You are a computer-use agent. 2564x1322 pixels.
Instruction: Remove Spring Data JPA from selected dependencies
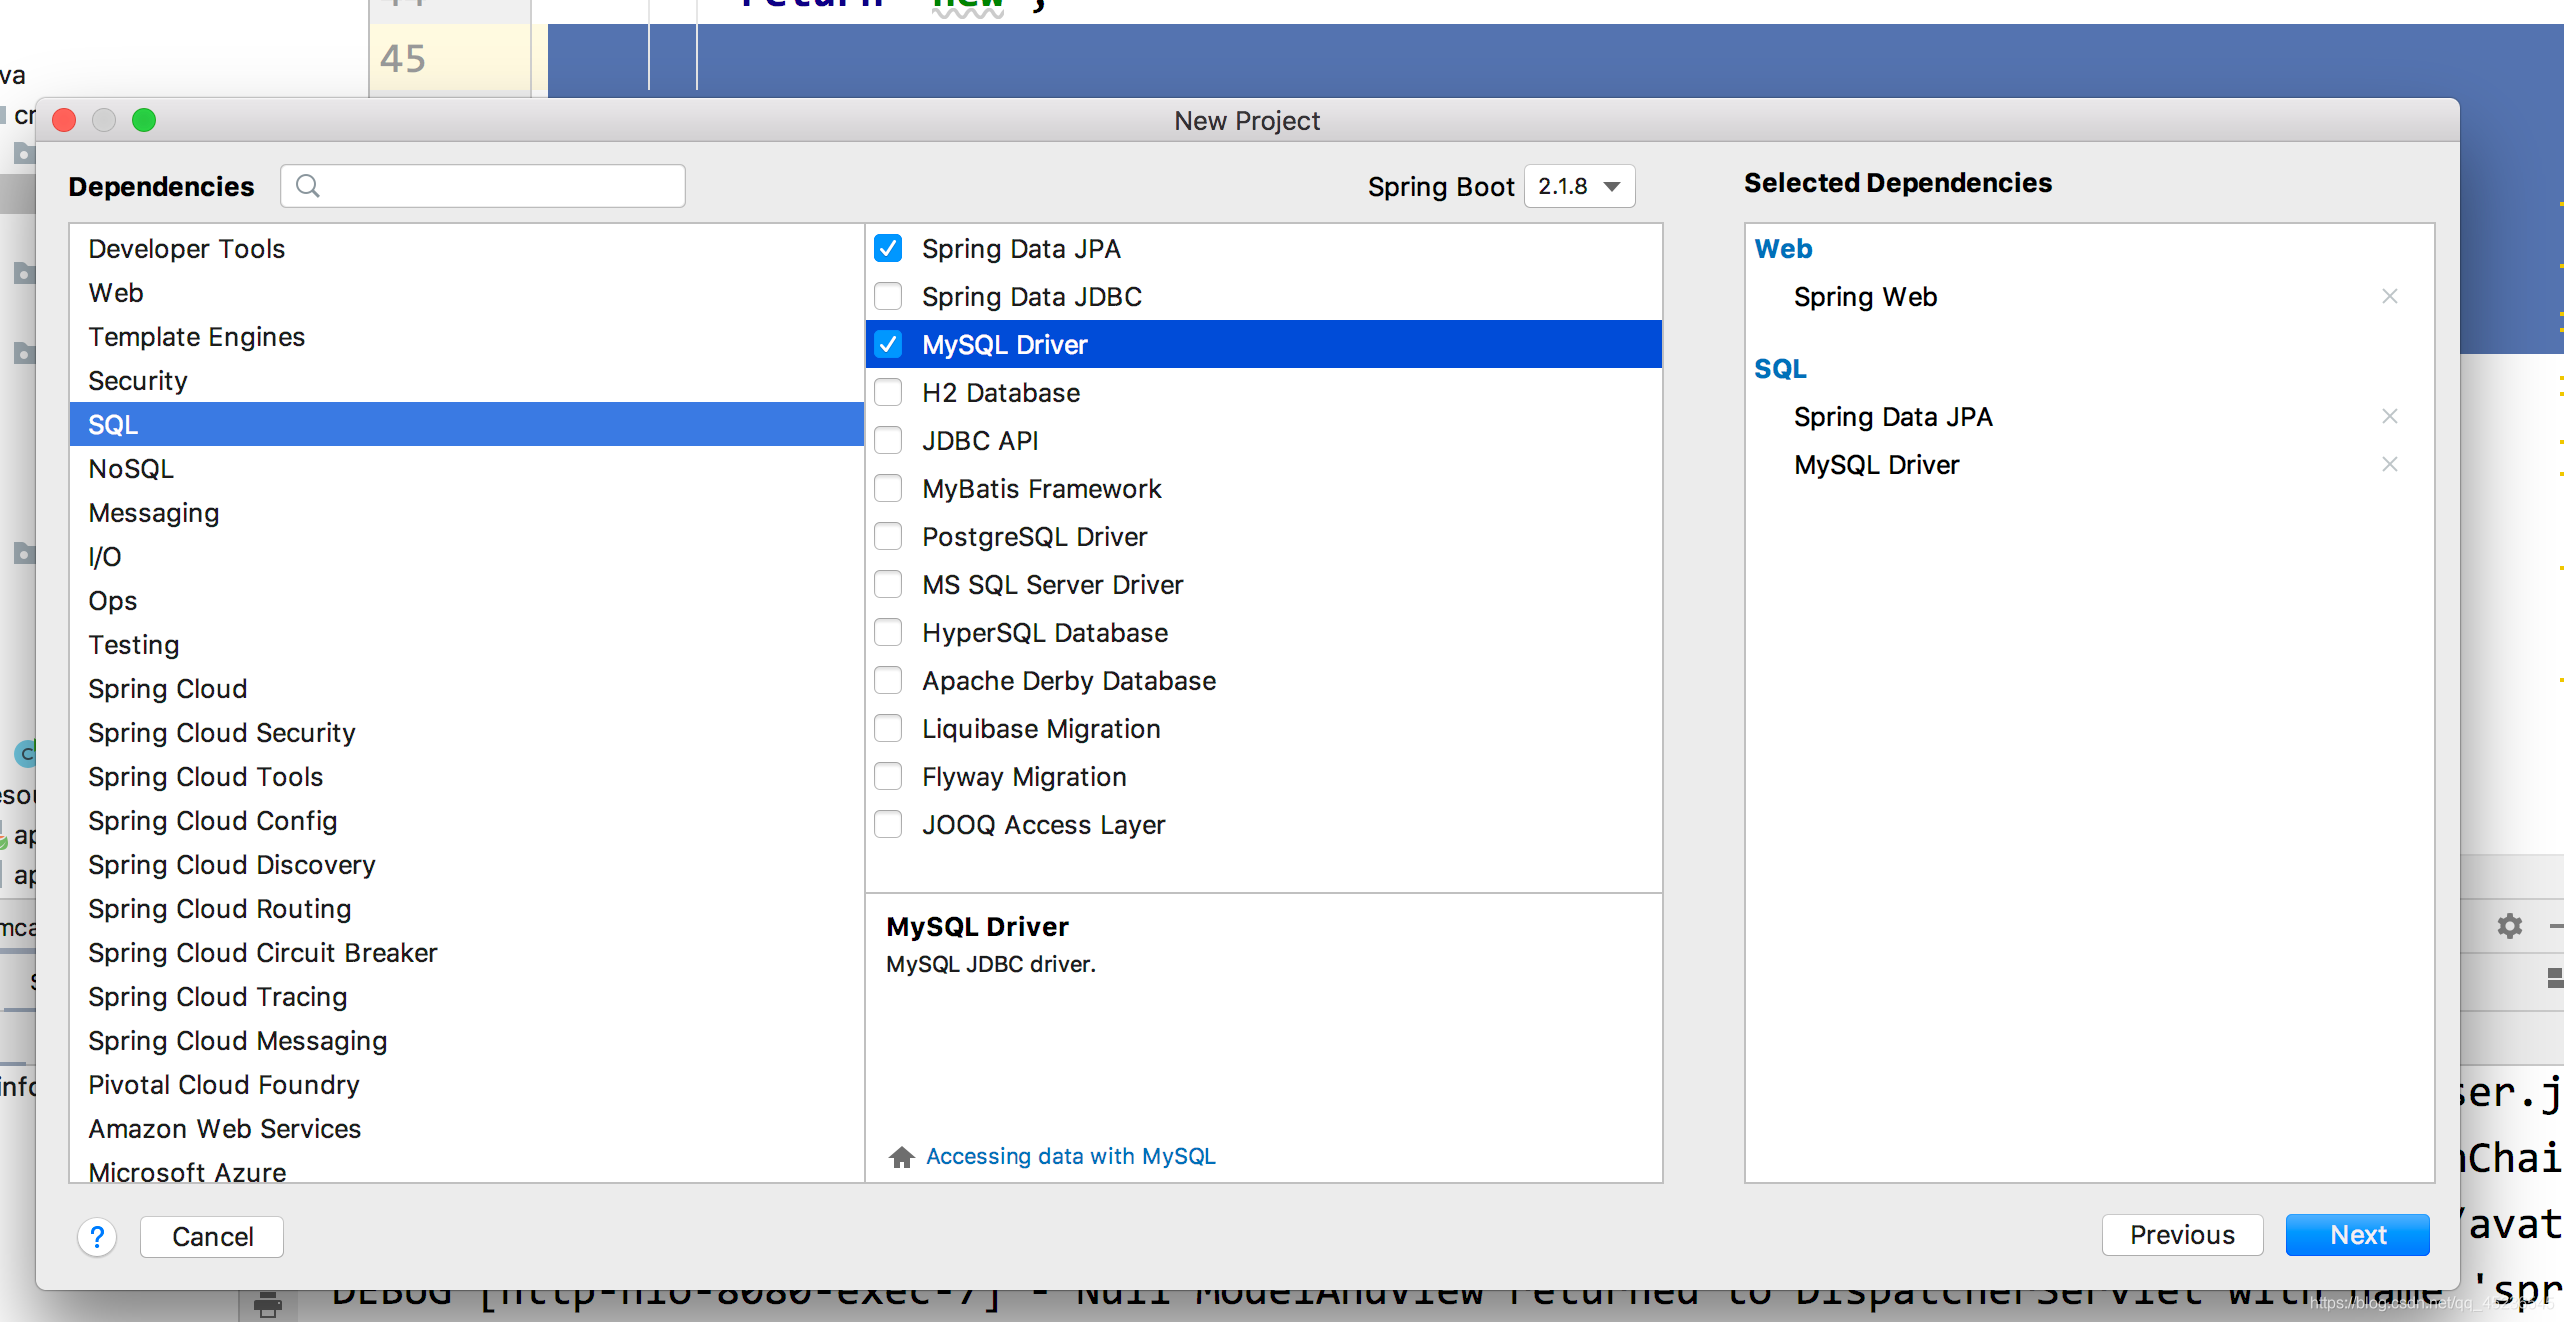(2390, 416)
